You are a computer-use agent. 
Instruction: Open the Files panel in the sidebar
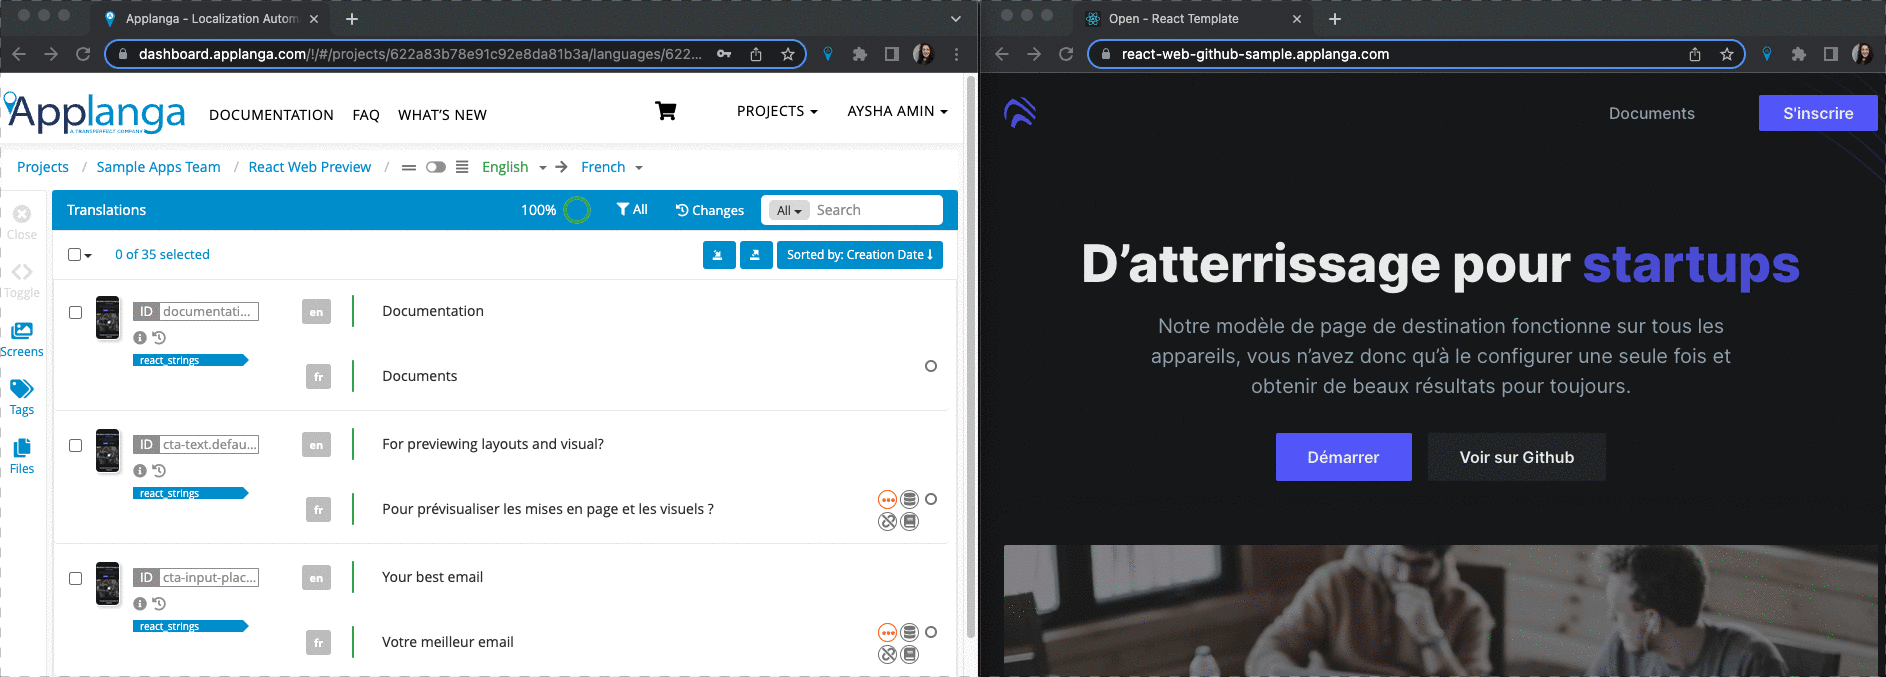click(22, 456)
